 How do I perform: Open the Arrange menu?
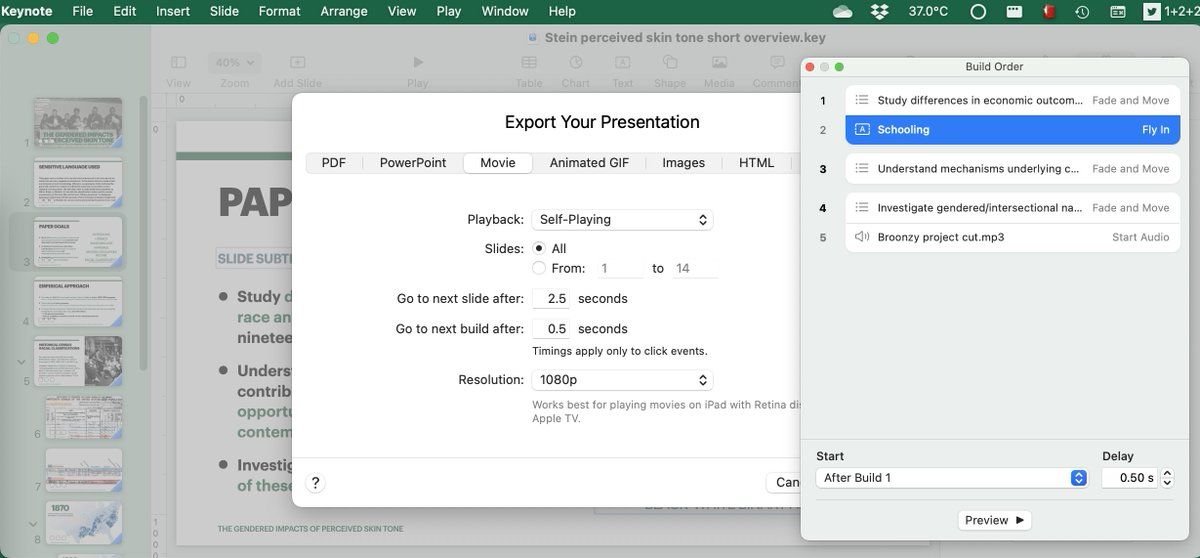pyautogui.click(x=343, y=11)
